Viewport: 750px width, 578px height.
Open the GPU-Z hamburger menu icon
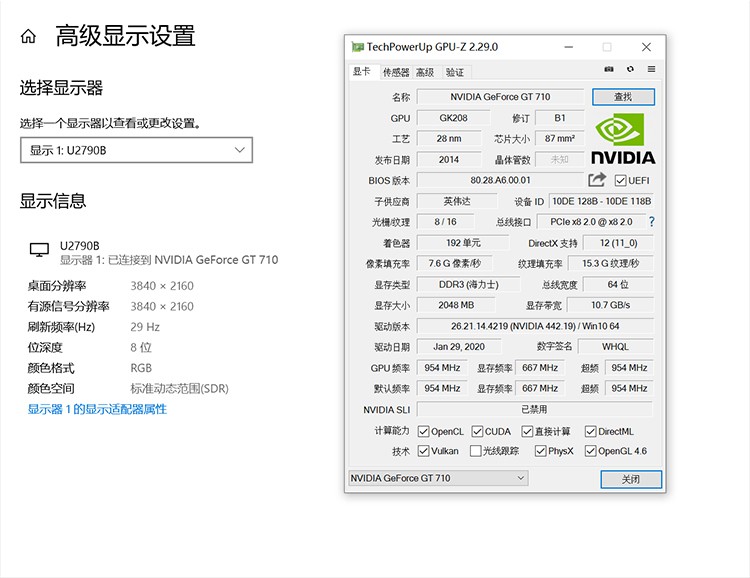(x=651, y=69)
